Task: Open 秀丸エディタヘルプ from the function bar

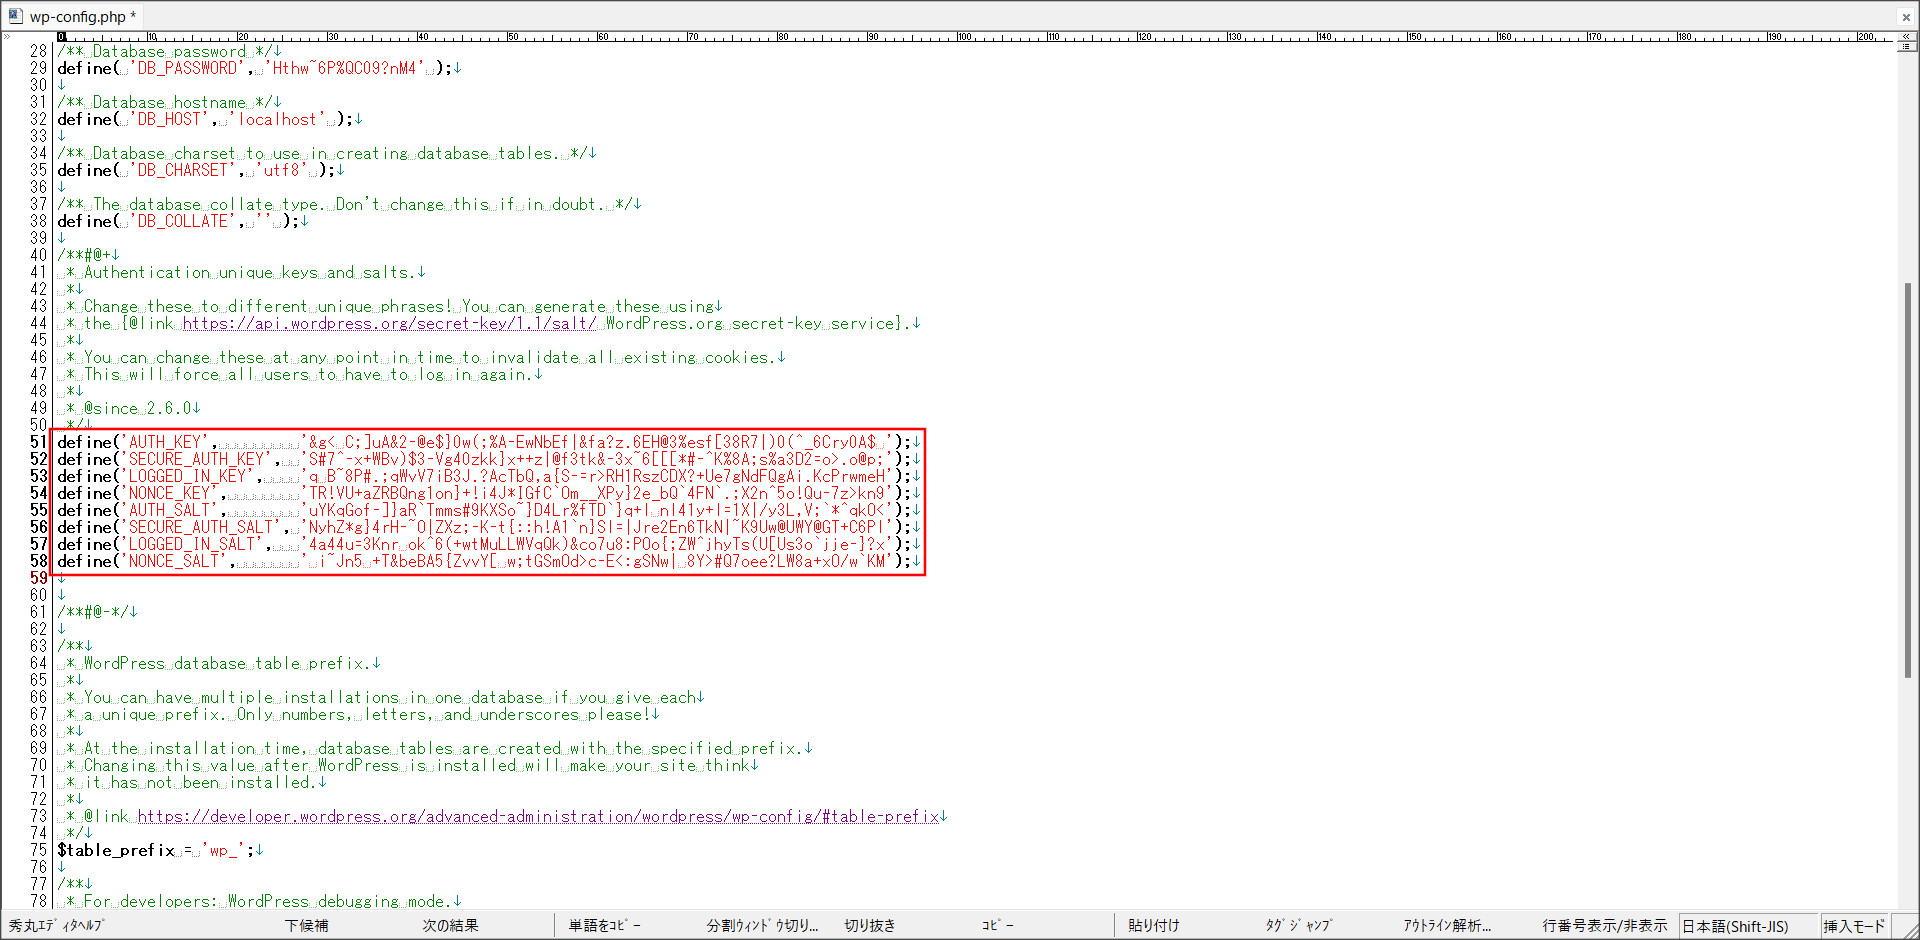Action: (x=56, y=926)
